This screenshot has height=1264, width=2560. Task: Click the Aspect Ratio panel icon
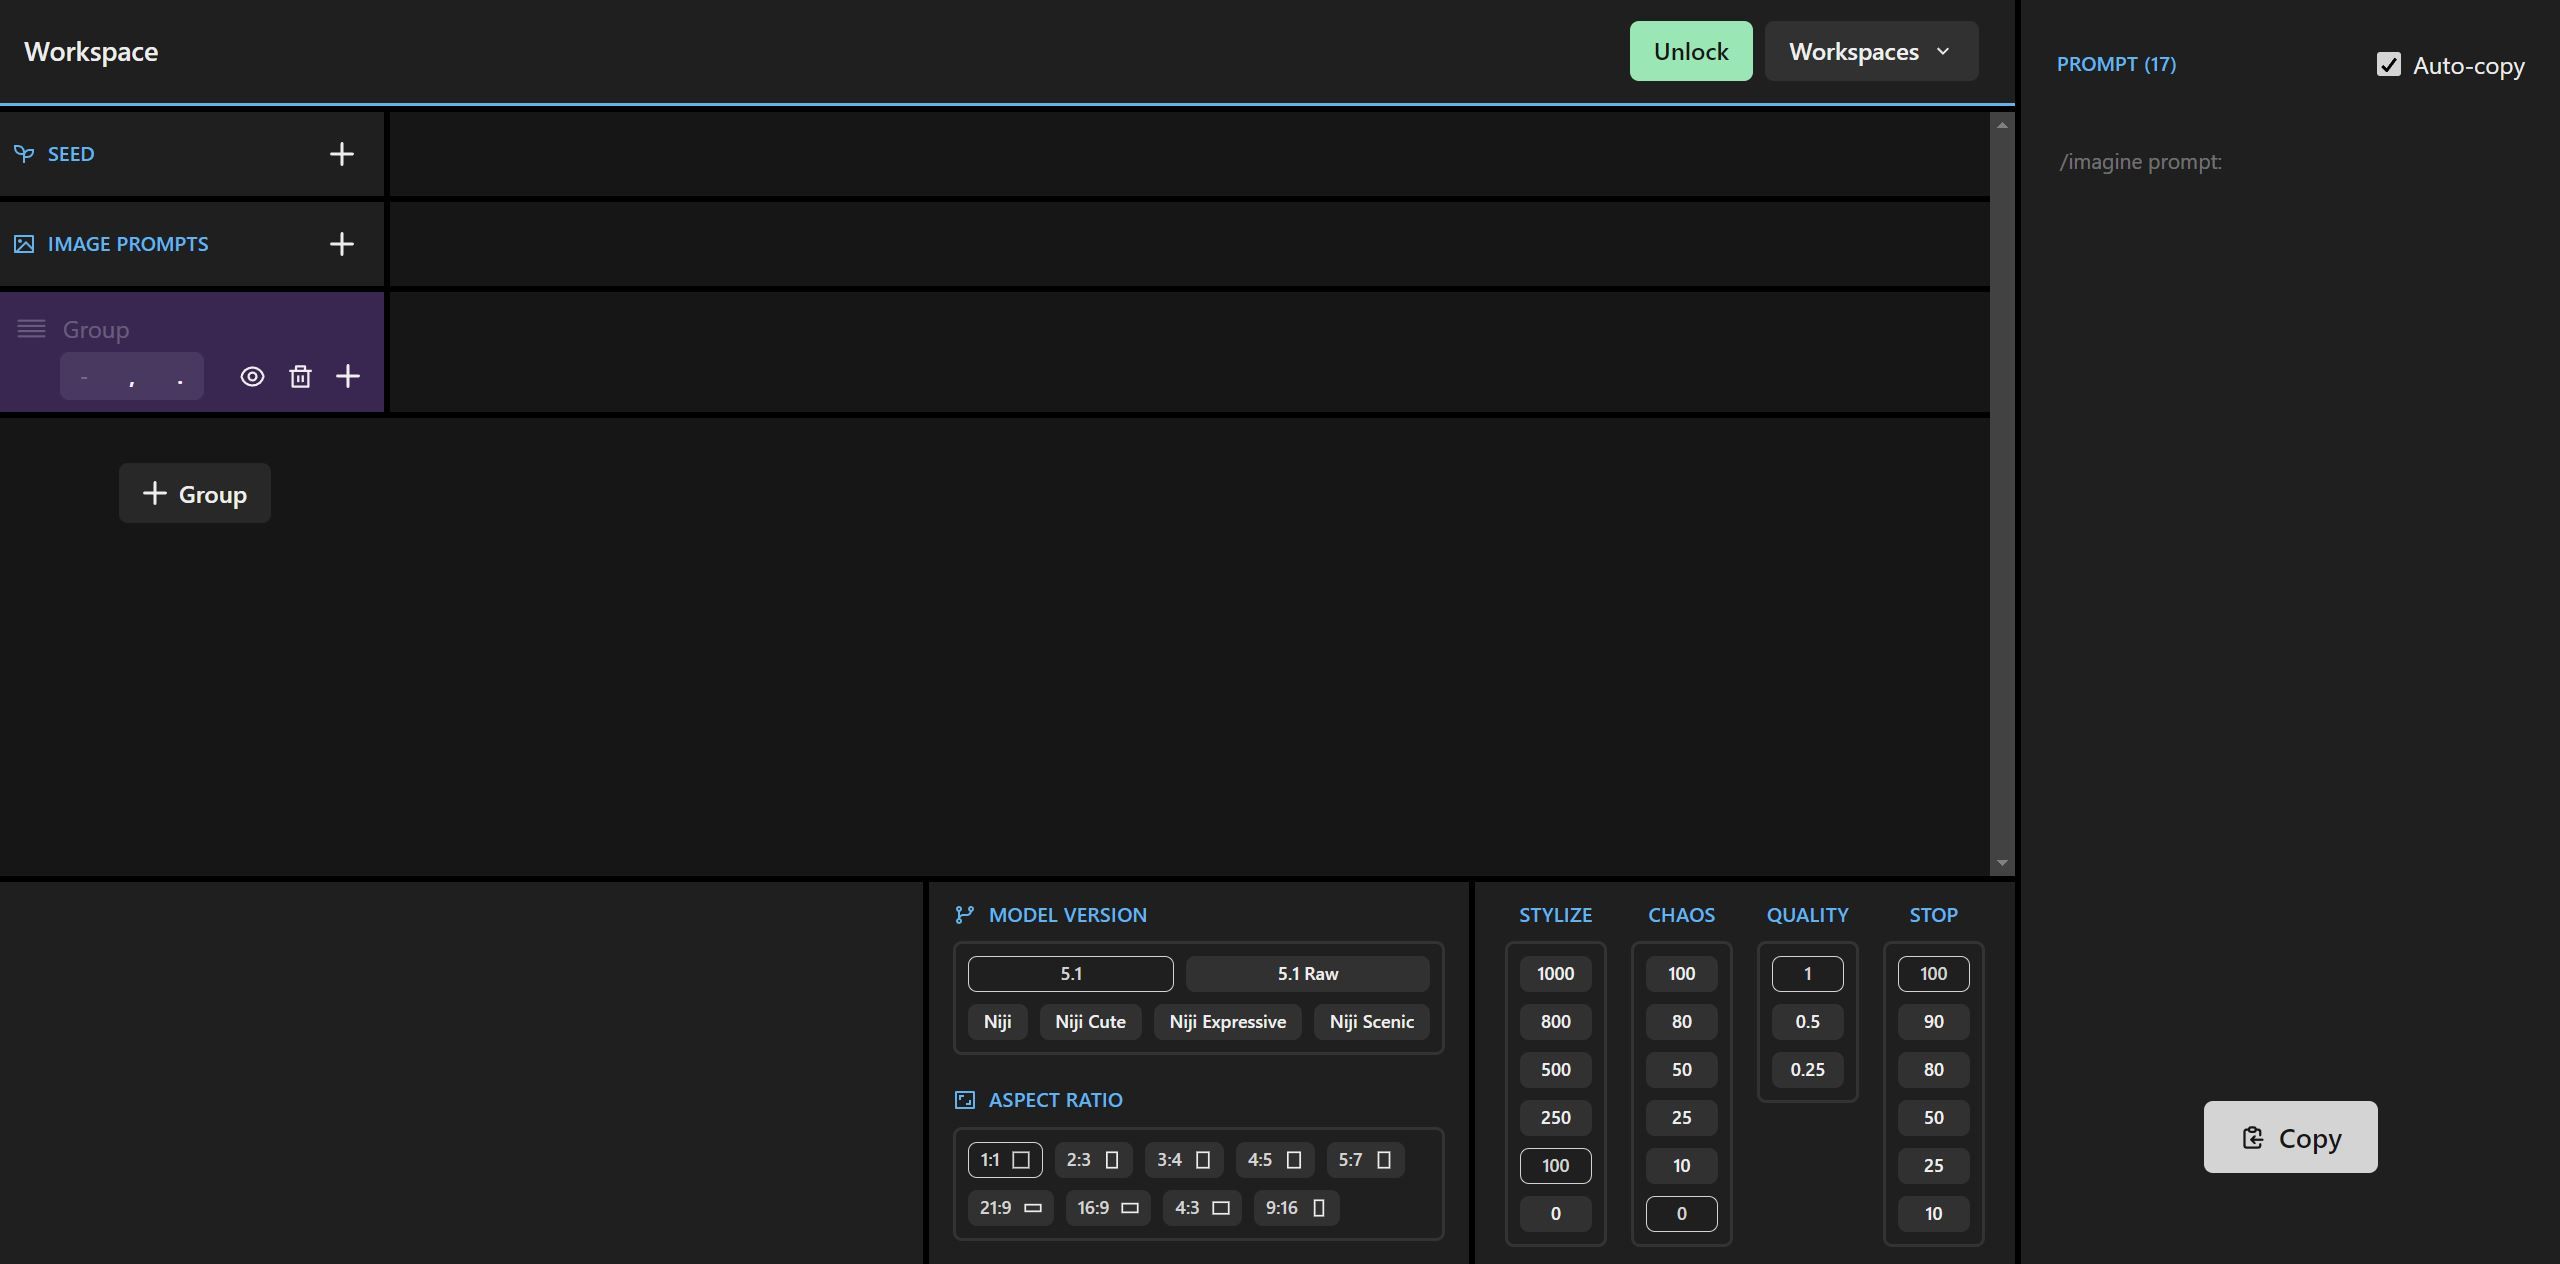964,1099
